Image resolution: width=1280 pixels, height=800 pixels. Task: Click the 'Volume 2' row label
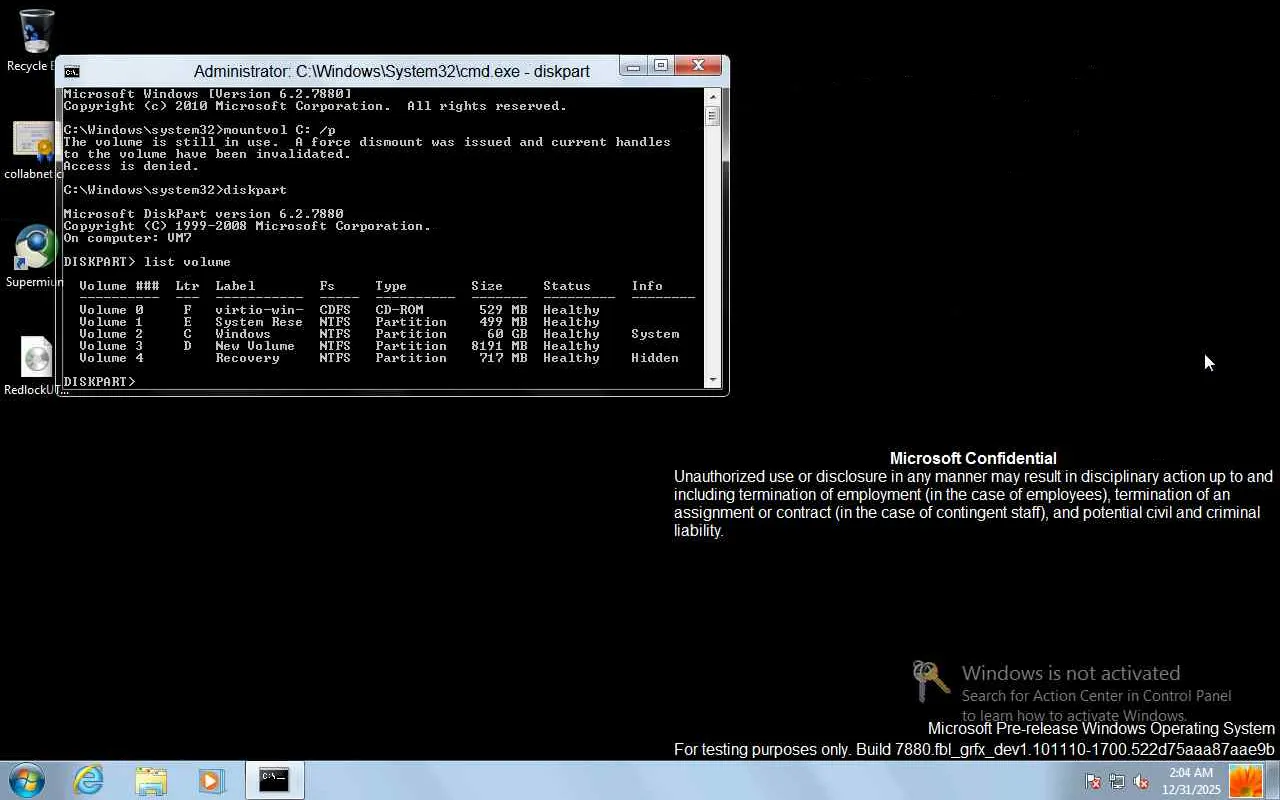[x=111, y=334]
